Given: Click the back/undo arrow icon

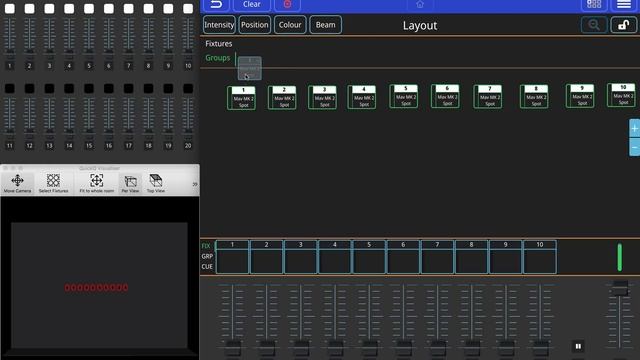Looking at the screenshot, I should [x=216, y=4].
